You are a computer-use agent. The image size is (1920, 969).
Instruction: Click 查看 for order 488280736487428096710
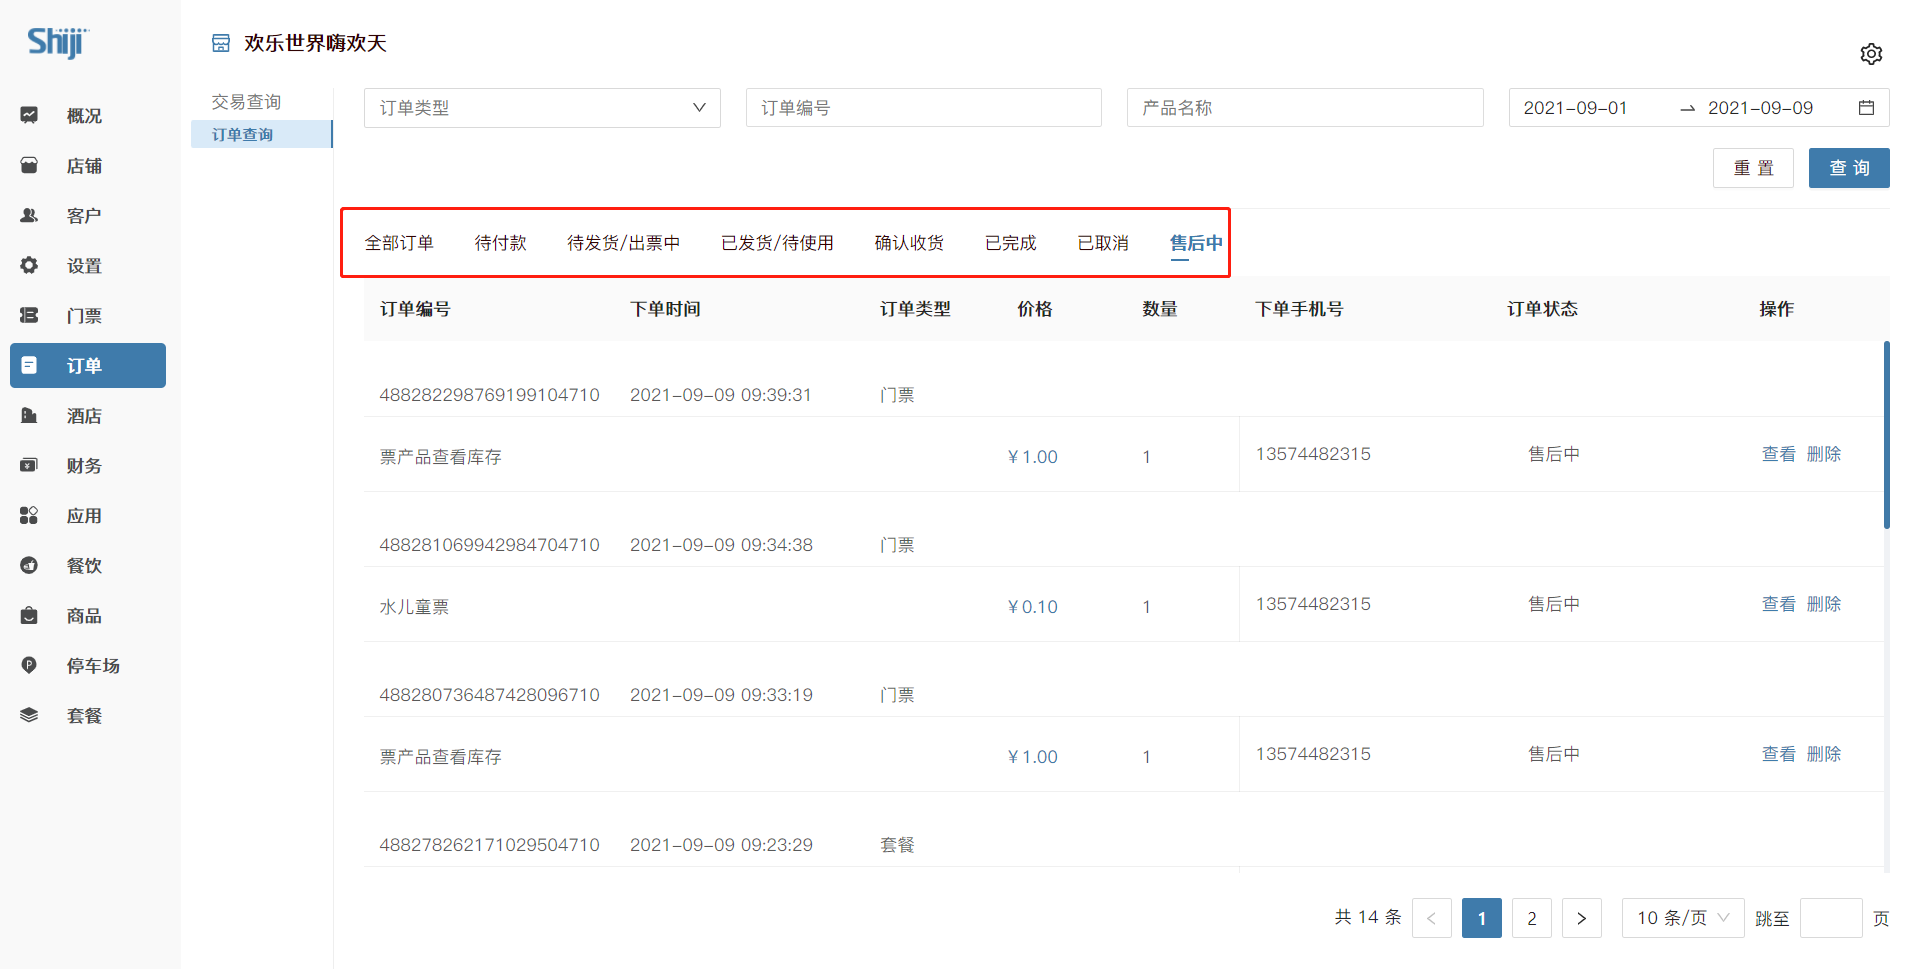(1778, 754)
